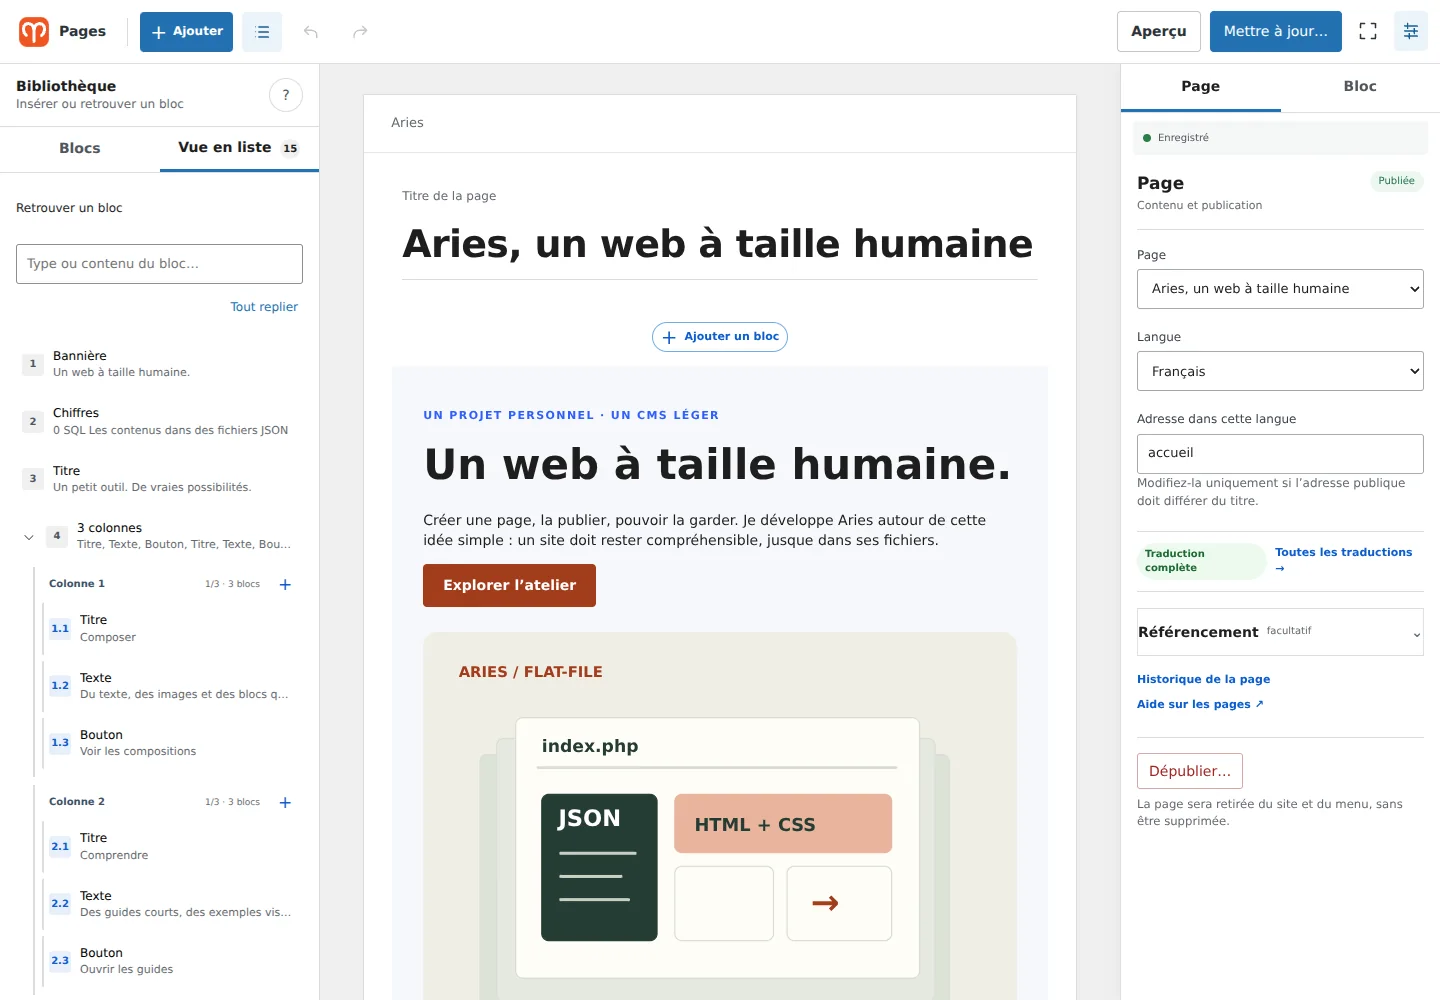Click the Tout replier link
This screenshot has height=1000, width=1440.
tap(264, 307)
